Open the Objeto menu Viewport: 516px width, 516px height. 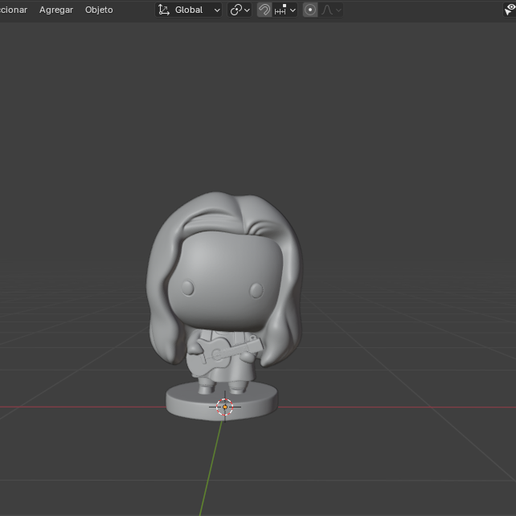[x=99, y=10]
